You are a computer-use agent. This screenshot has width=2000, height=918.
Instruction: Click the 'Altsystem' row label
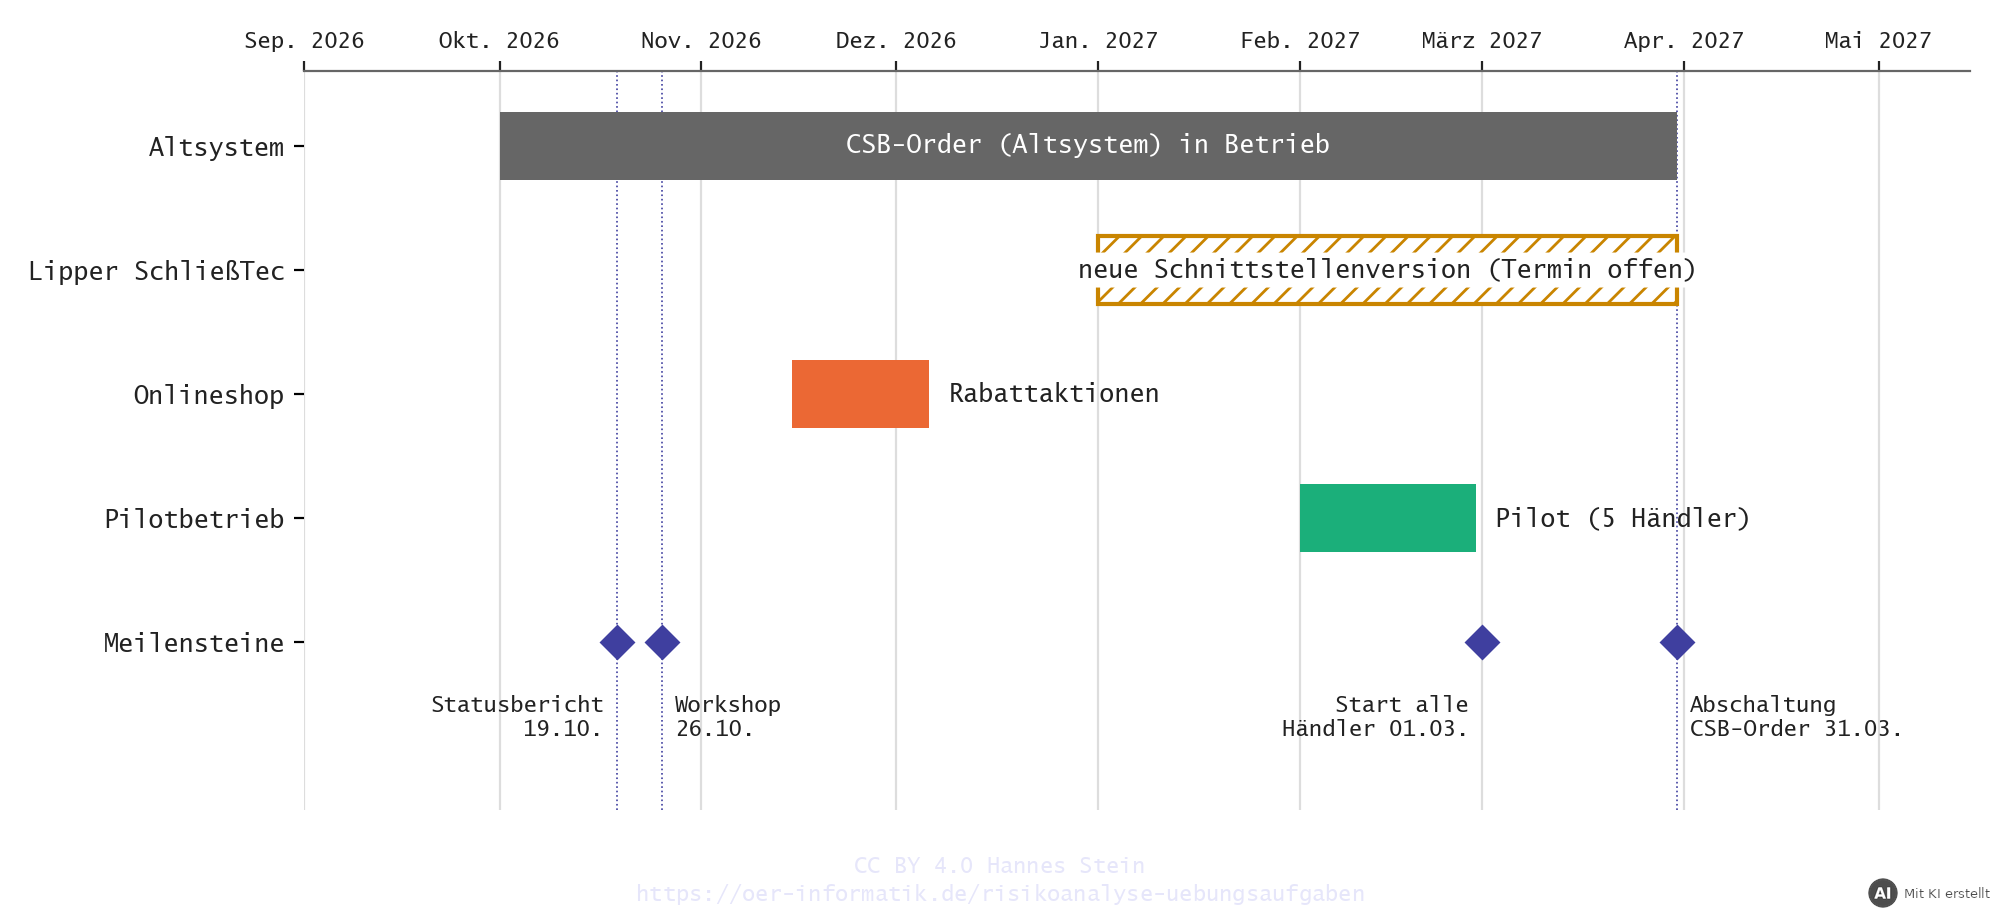pos(216,147)
